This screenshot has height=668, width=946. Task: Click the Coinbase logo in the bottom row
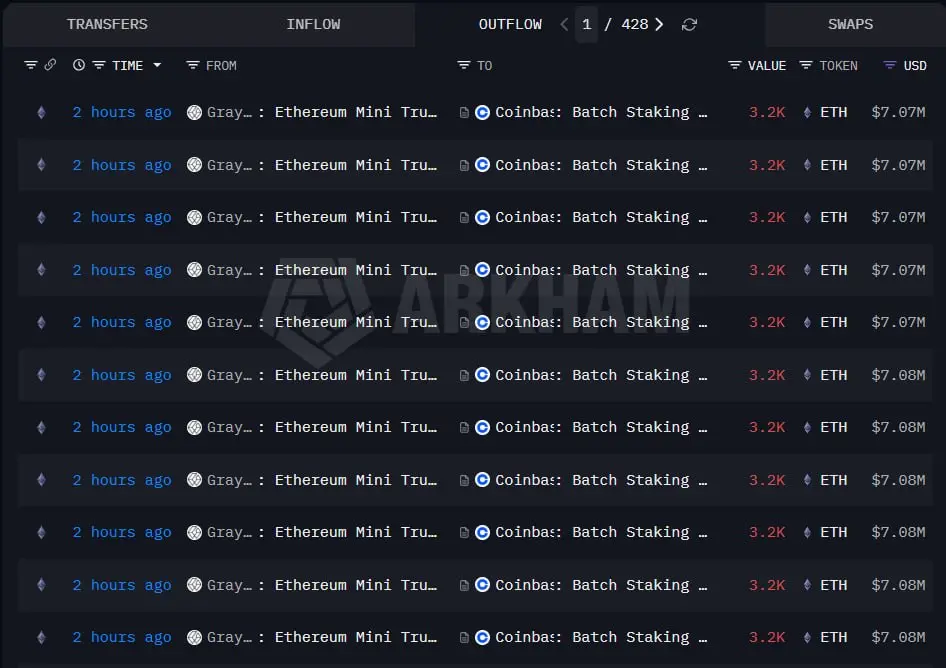(482, 637)
